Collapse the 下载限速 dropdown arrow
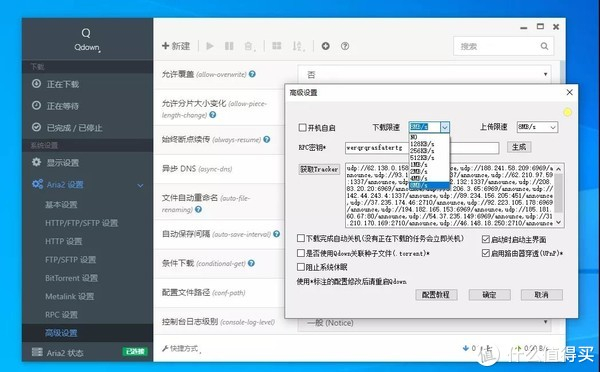Screen dimensions: 600x372 445,127
